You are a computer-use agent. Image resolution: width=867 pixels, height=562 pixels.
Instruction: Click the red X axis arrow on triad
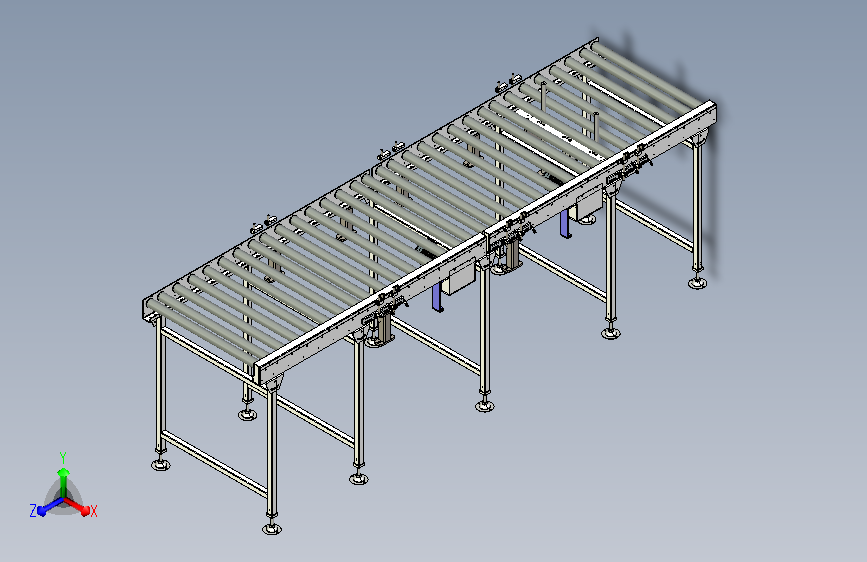click(77, 506)
